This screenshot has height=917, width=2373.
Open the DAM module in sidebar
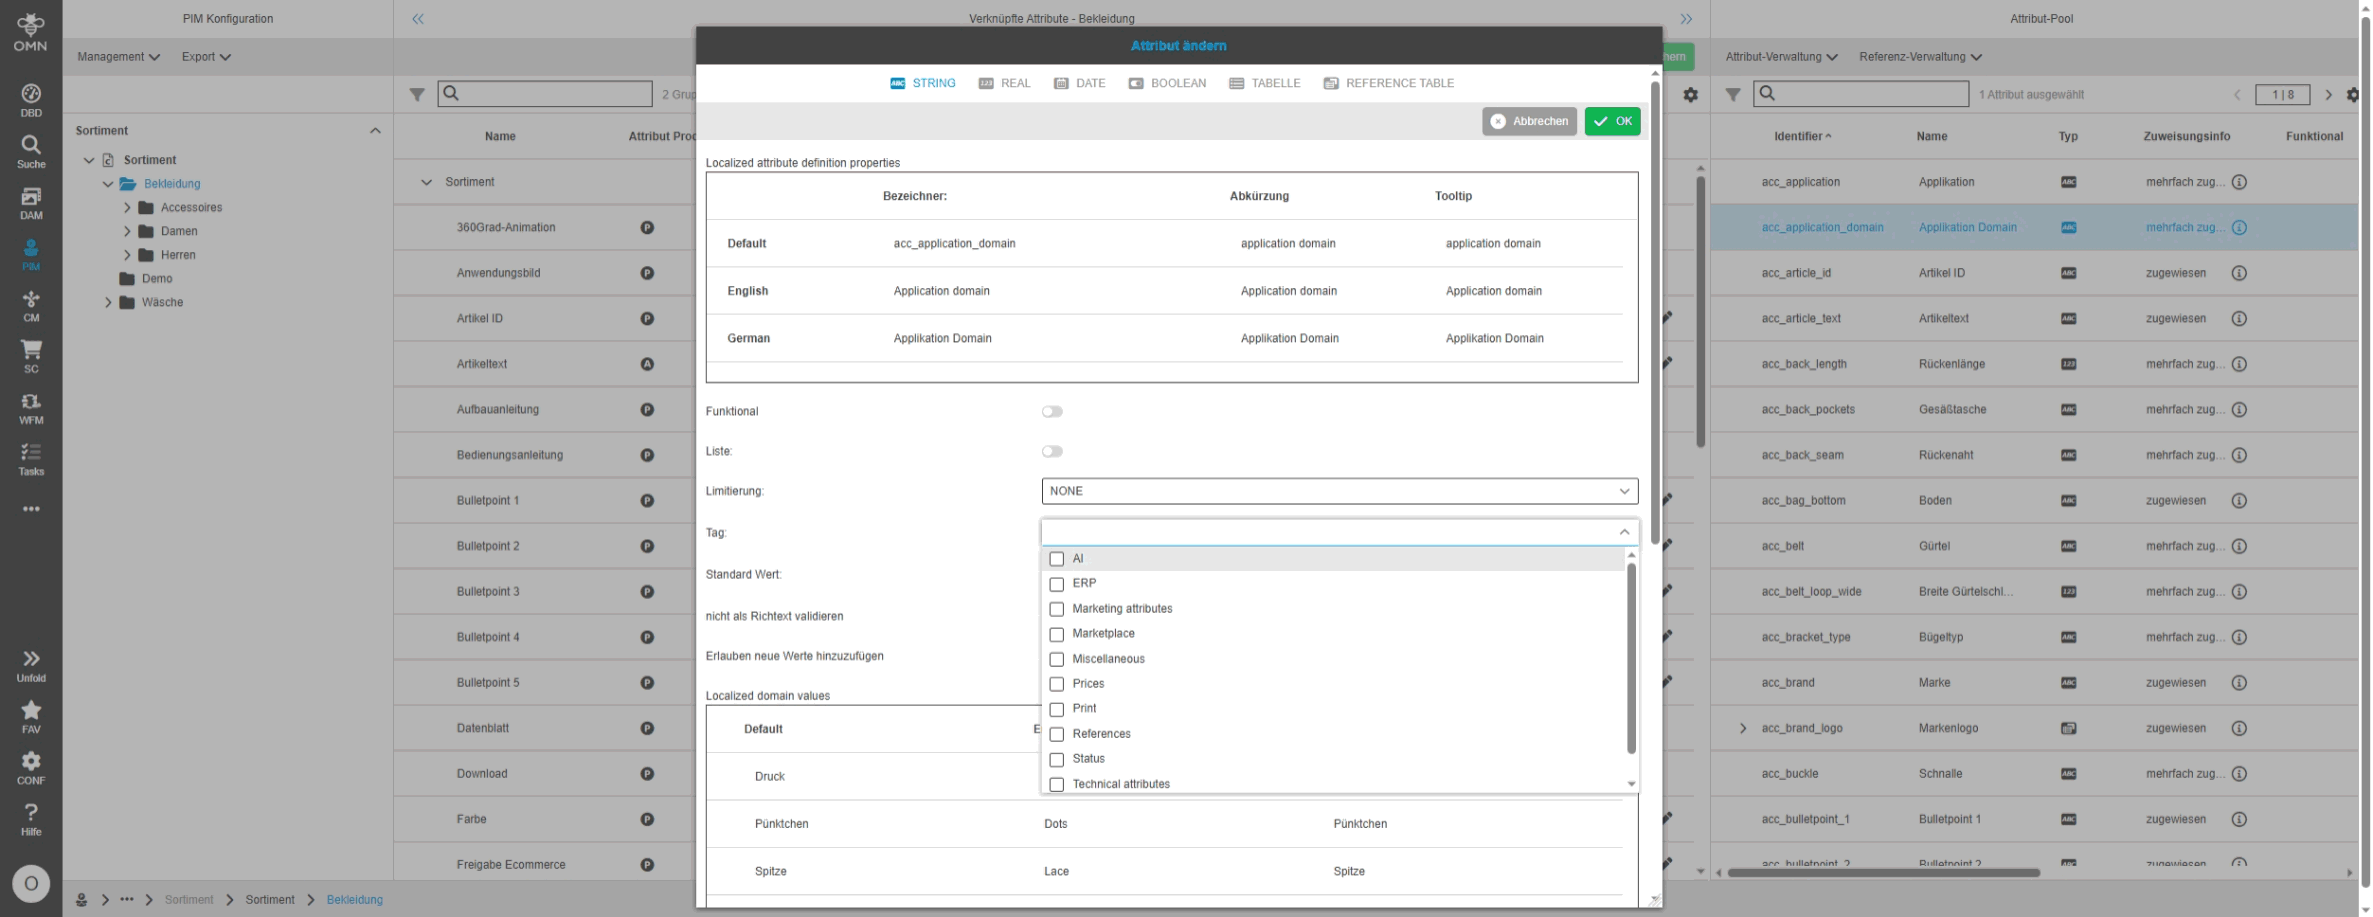tap(31, 202)
